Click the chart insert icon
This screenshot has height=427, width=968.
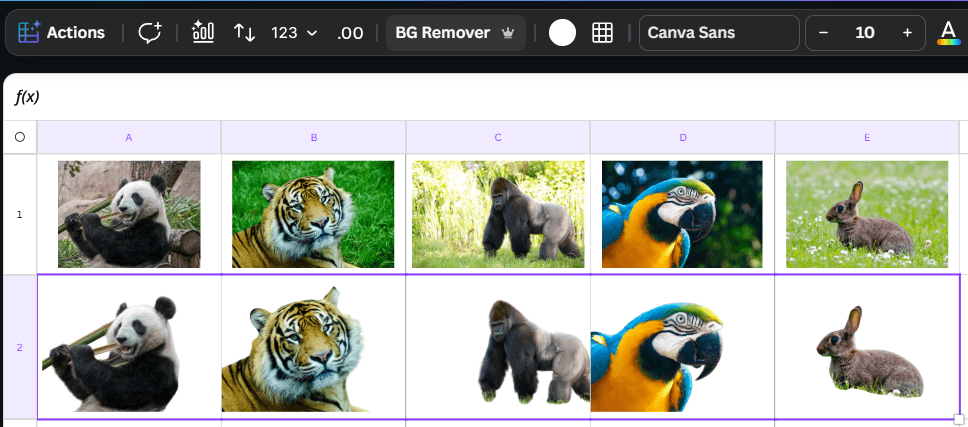click(203, 33)
